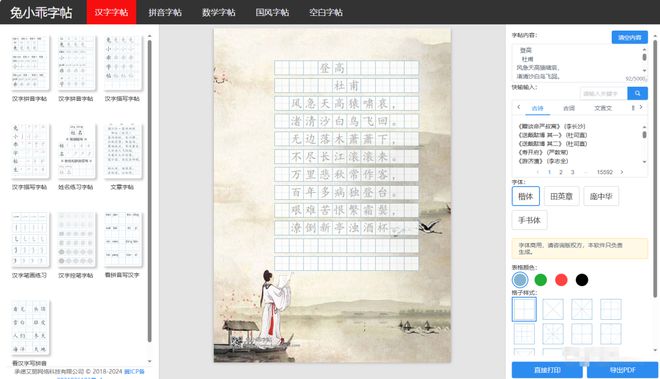Click the content textarea scroll-up arrow

coord(644,50)
